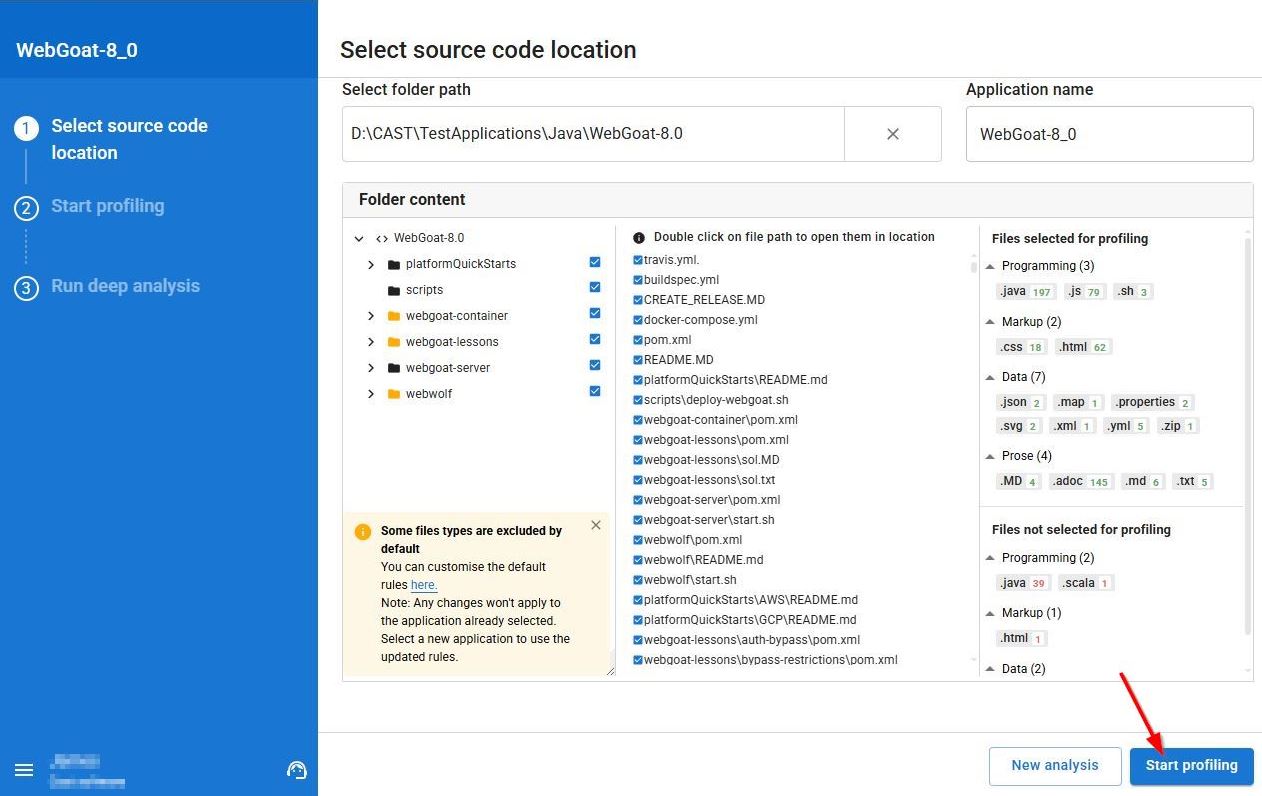Uncheck the pom.xml file checkbox
The image size is (1262, 796).
click(x=637, y=340)
